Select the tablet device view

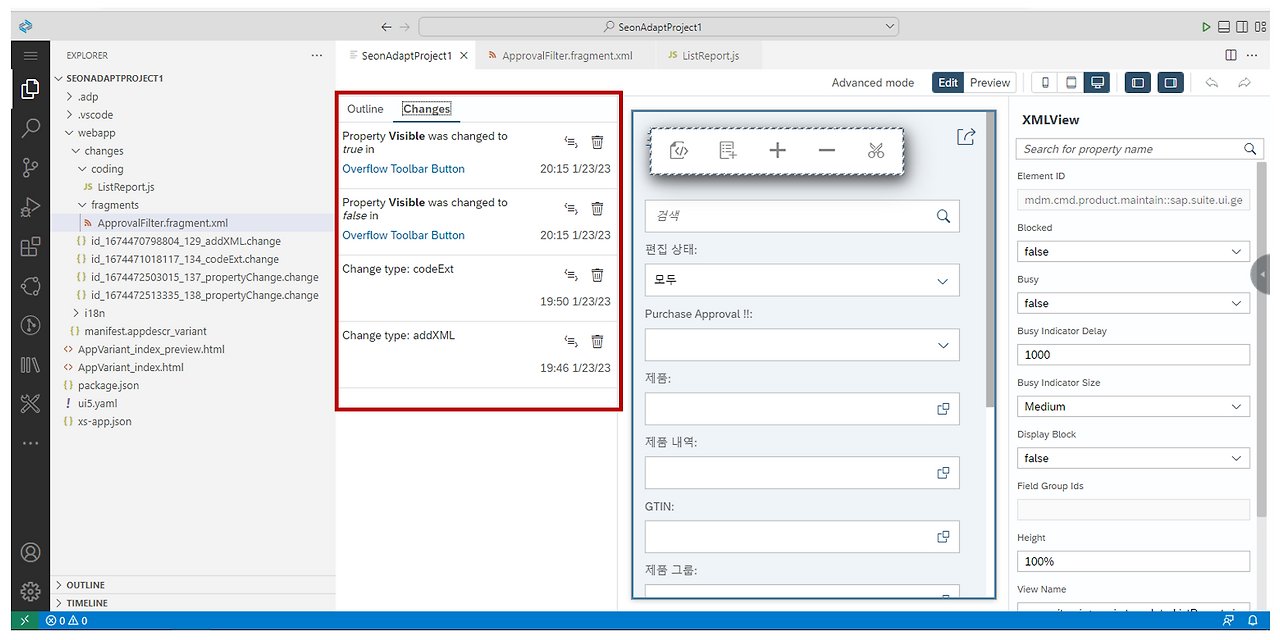click(1072, 83)
